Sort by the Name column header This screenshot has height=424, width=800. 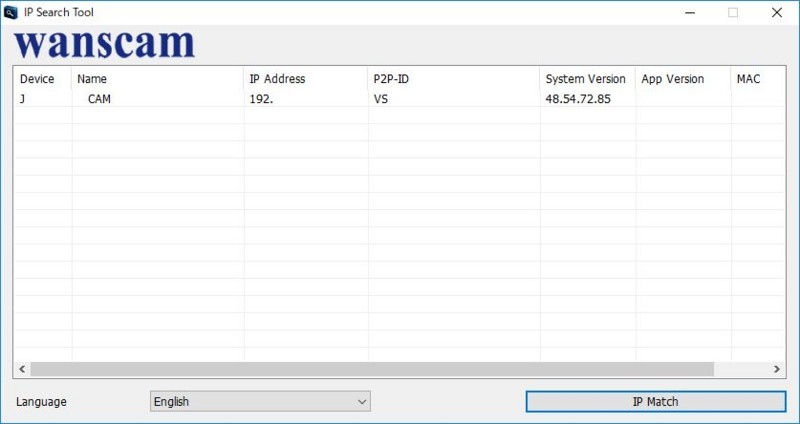point(158,79)
